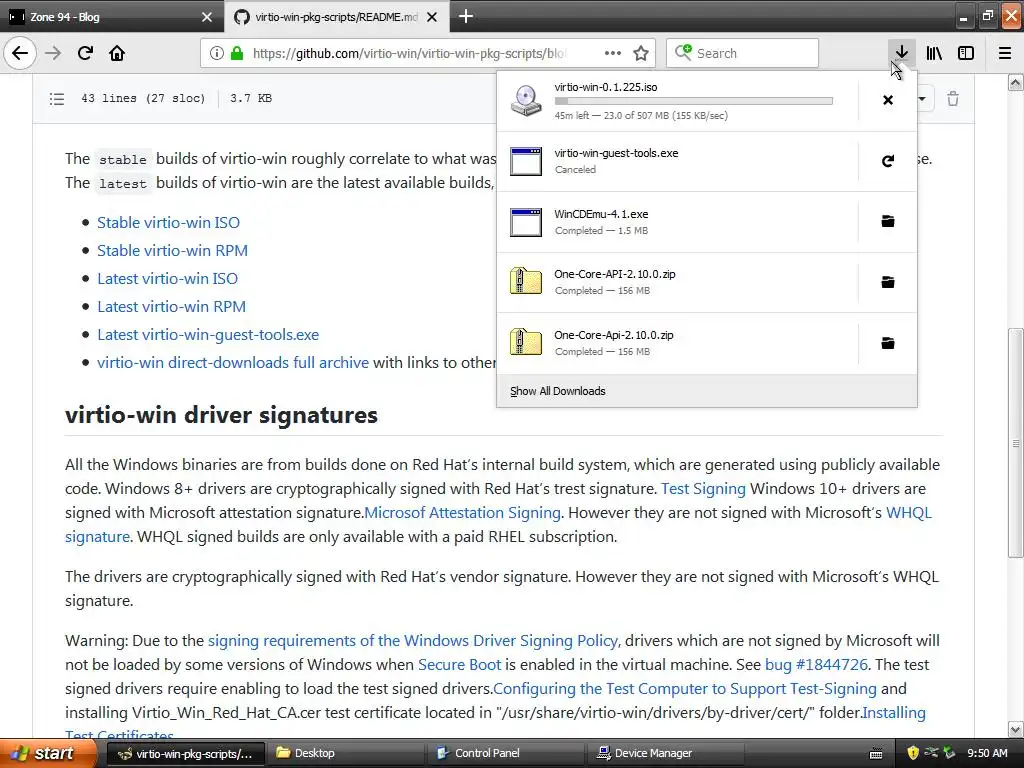This screenshot has height=768, width=1024.
Task: Open virtio-win direct-downloads full archive link
Action: [233, 362]
